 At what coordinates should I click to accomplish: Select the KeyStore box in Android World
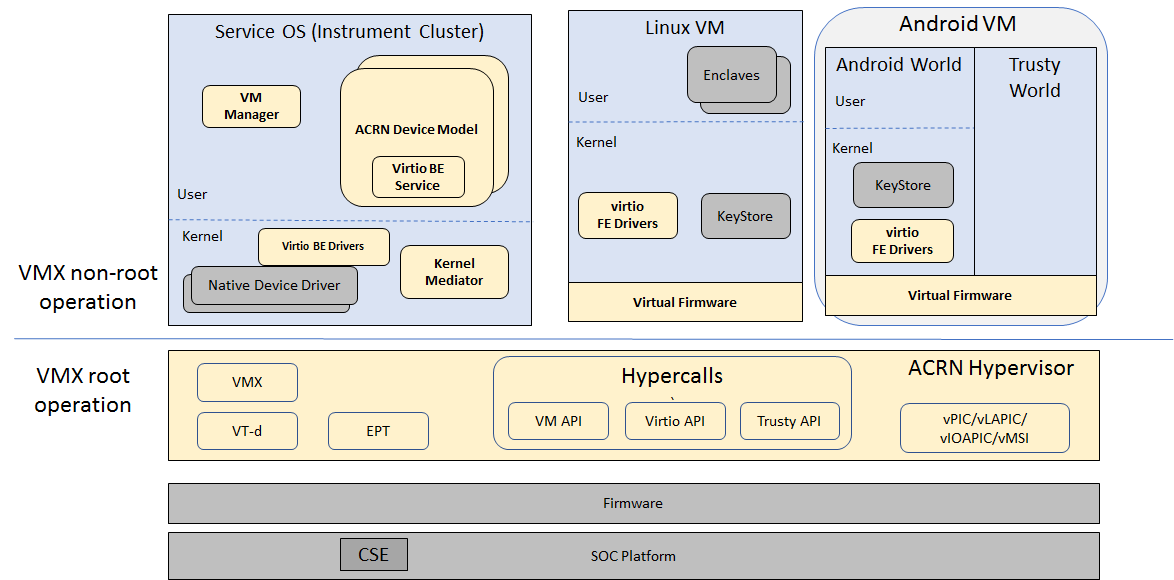point(902,185)
